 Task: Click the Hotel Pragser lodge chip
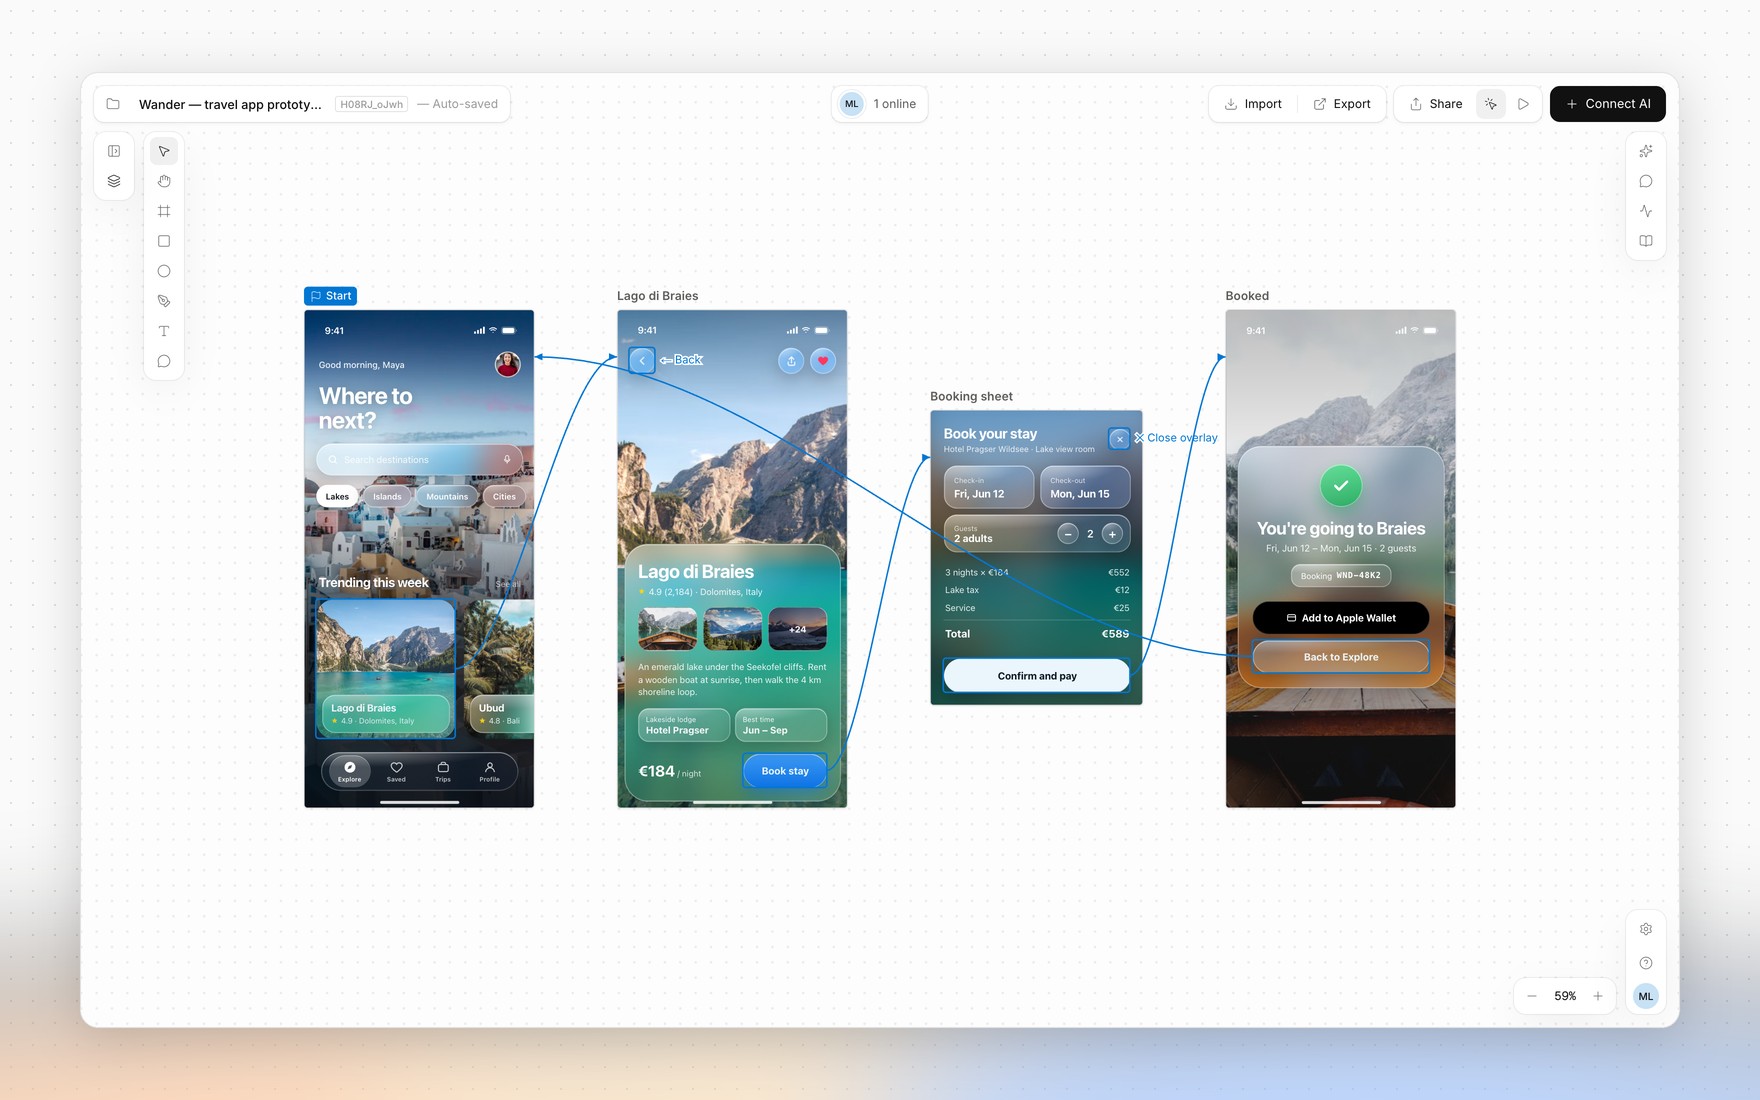pos(684,725)
